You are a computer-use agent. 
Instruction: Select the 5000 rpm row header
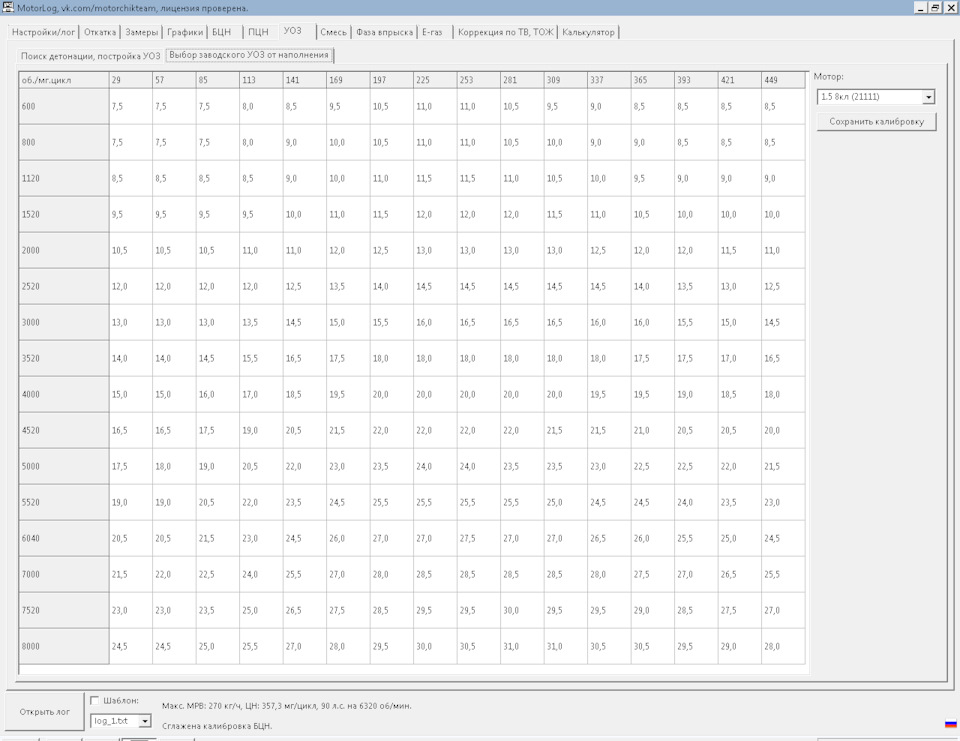[64, 466]
